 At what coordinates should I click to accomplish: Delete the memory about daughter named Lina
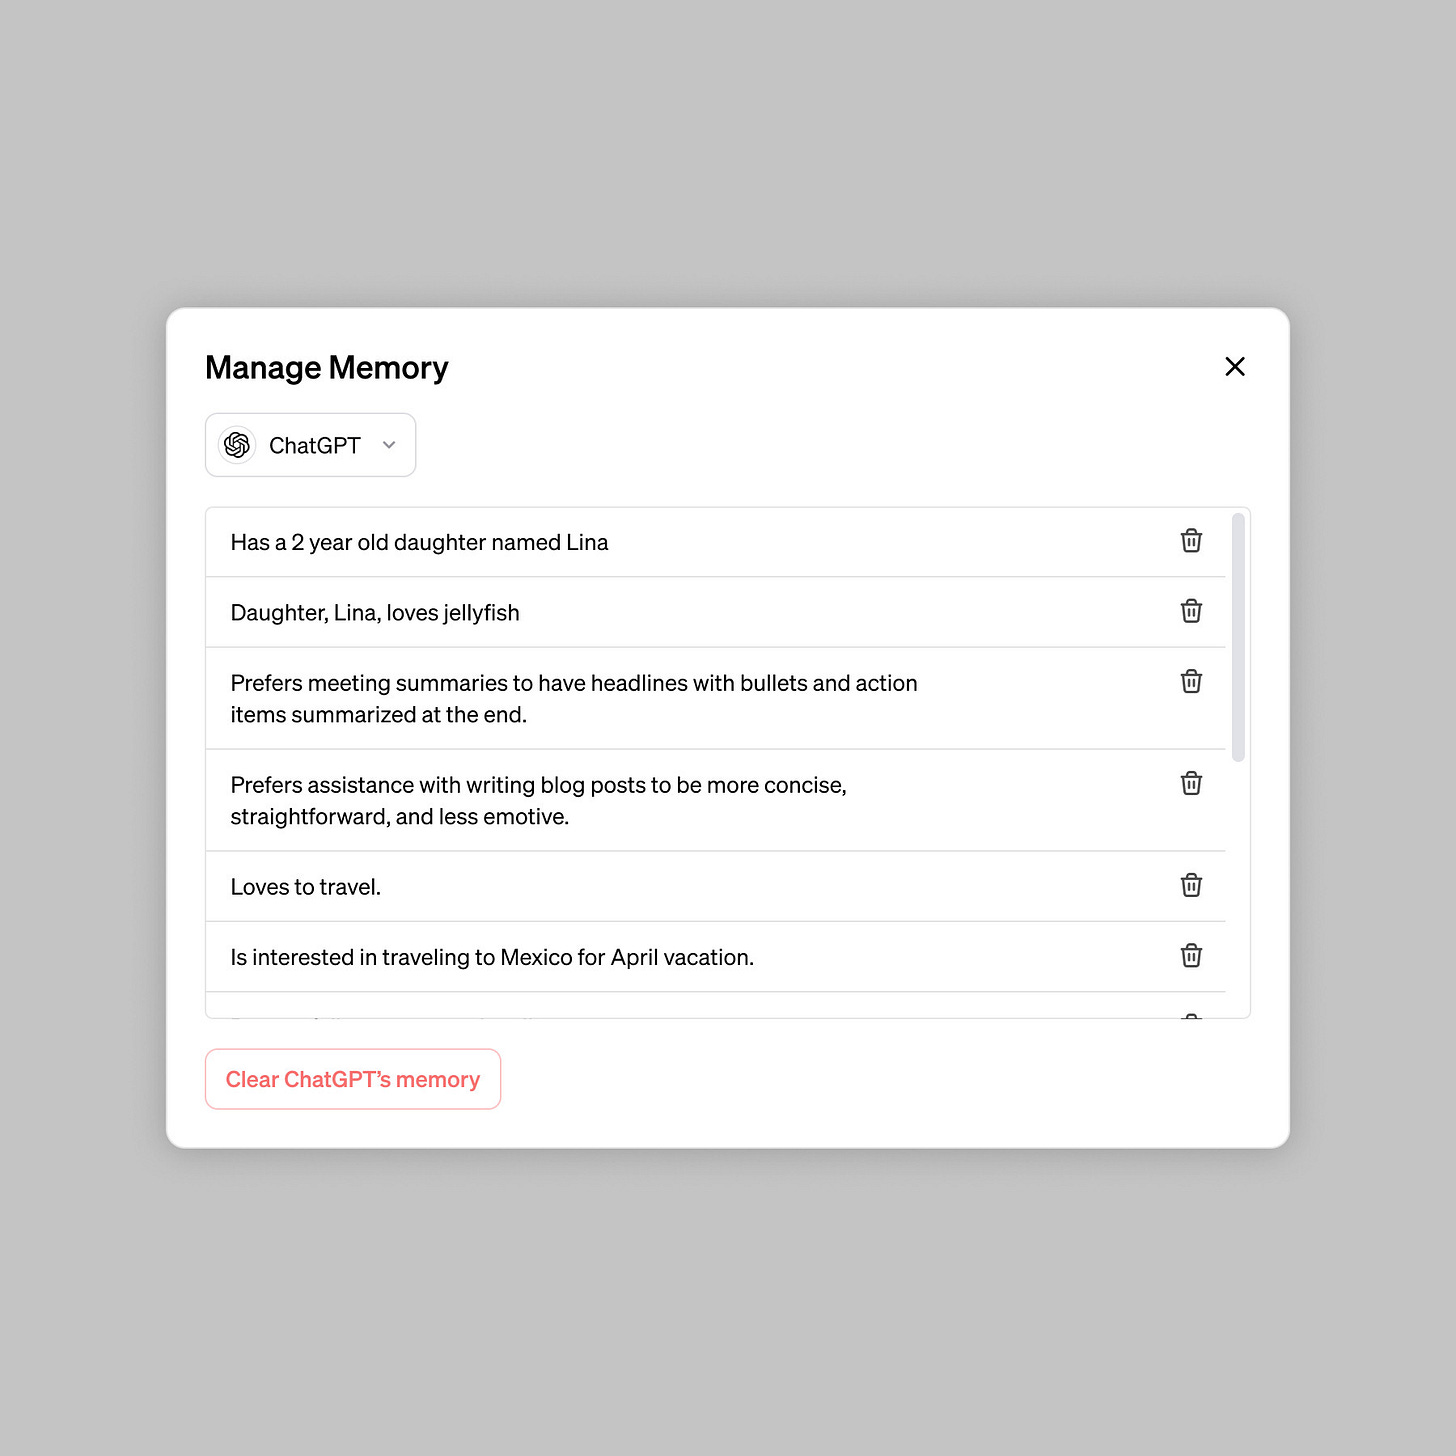pos(1190,541)
